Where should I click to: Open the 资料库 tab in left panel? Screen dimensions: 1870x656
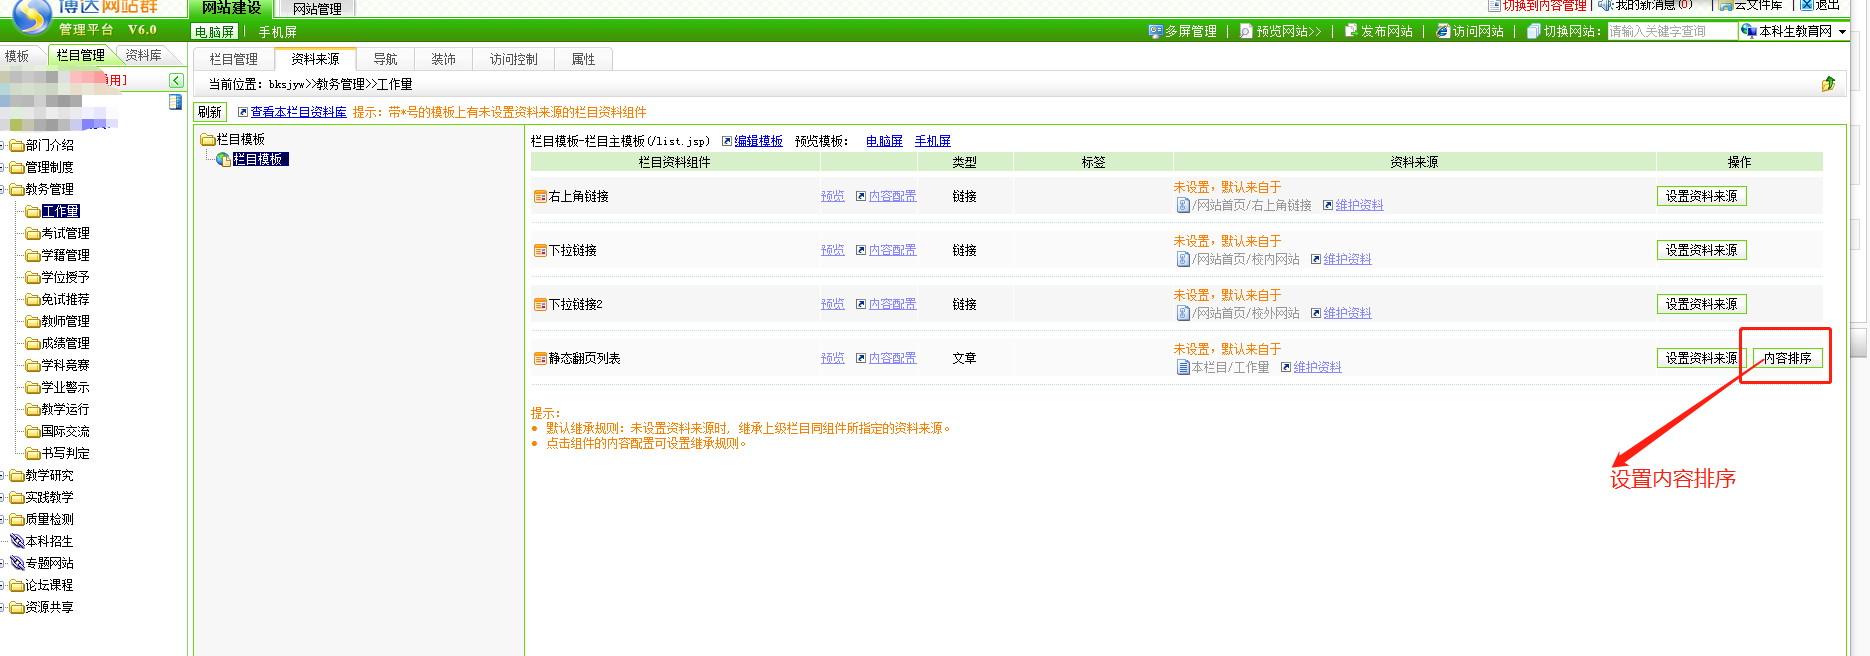[x=143, y=55]
